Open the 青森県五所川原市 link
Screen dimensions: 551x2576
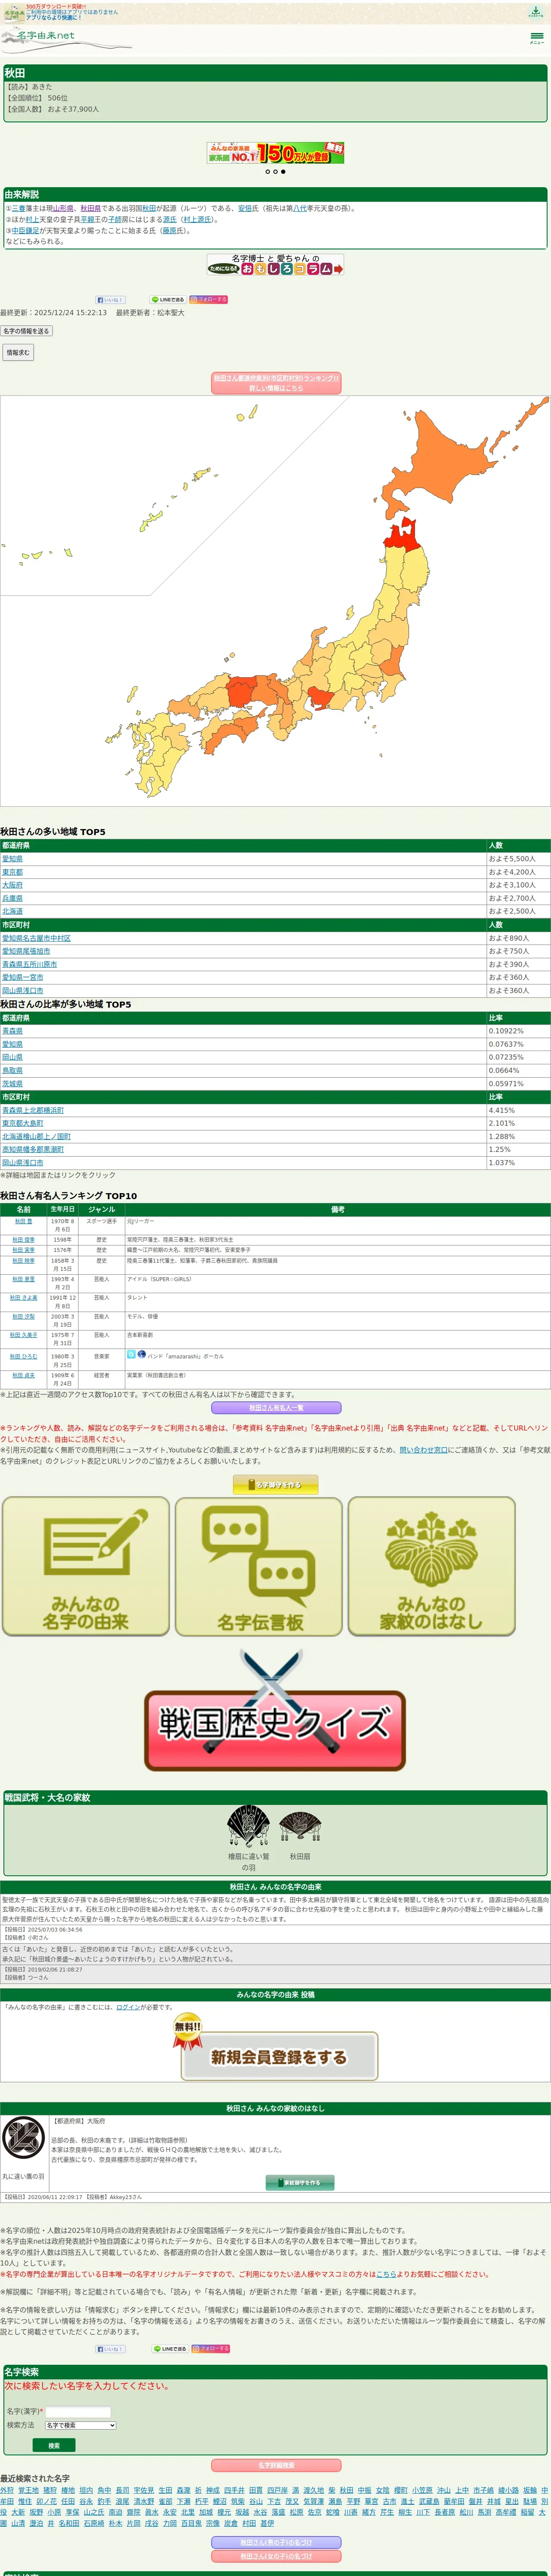click(x=29, y=964)
